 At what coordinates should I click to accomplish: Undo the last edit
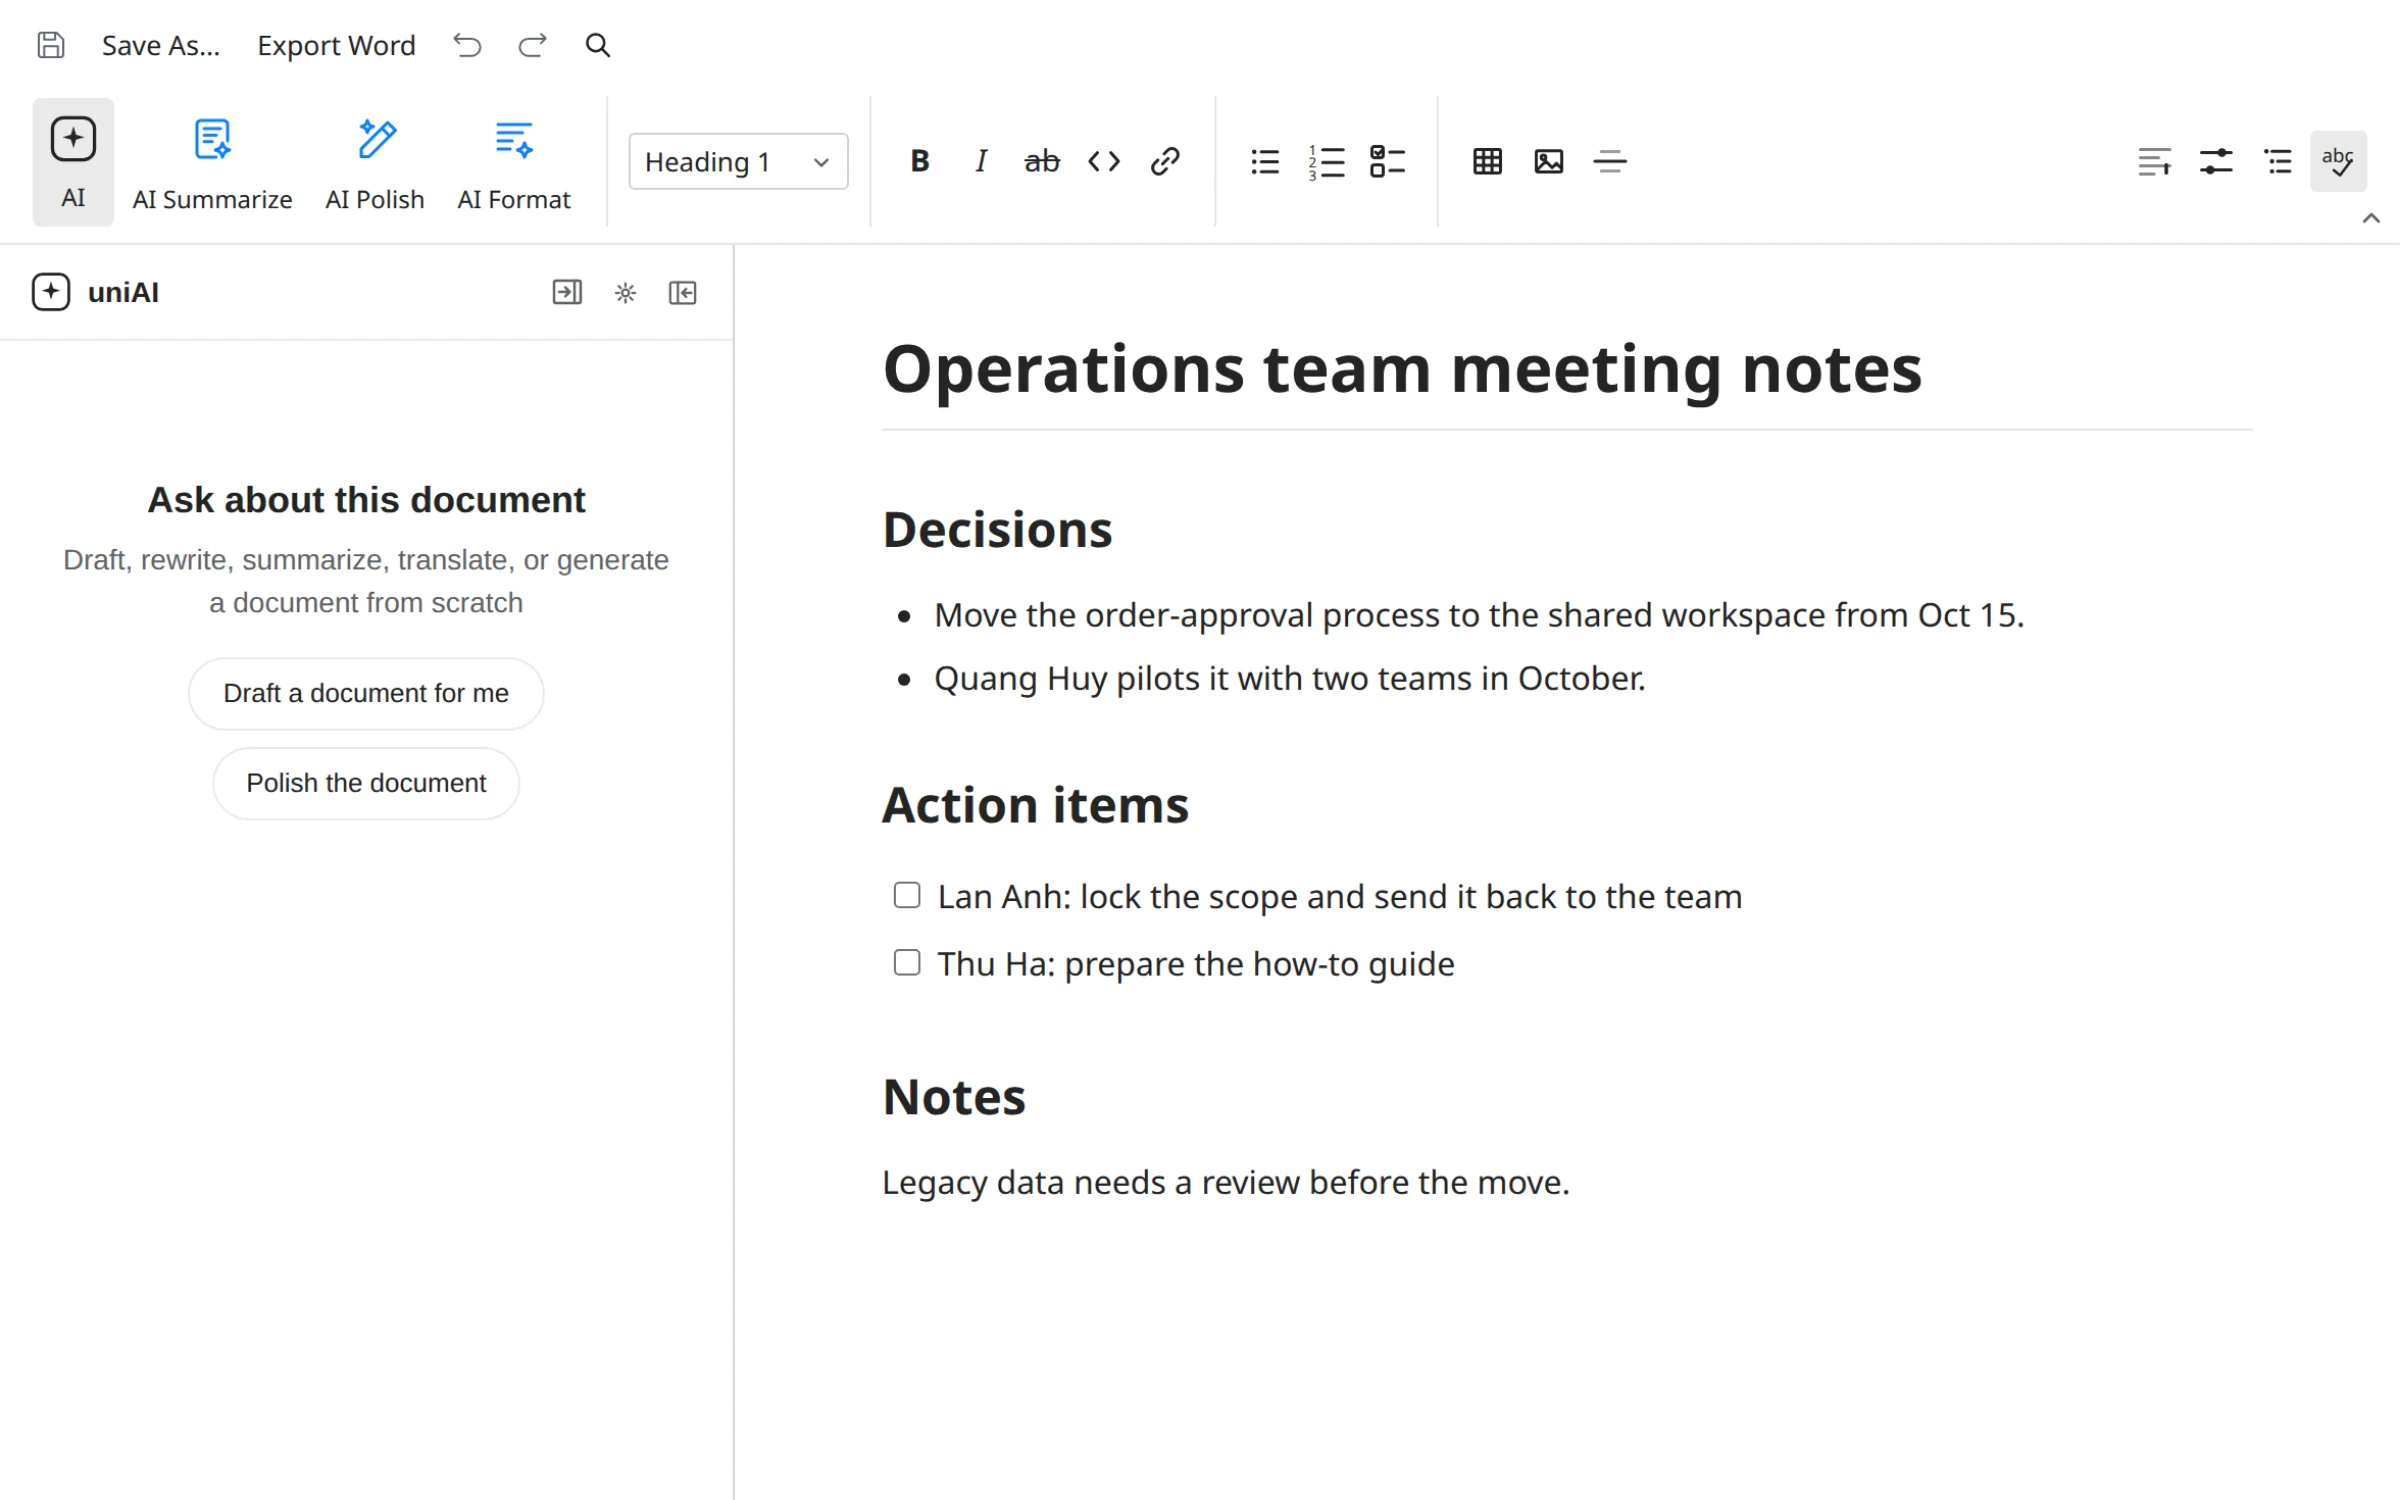467,45
